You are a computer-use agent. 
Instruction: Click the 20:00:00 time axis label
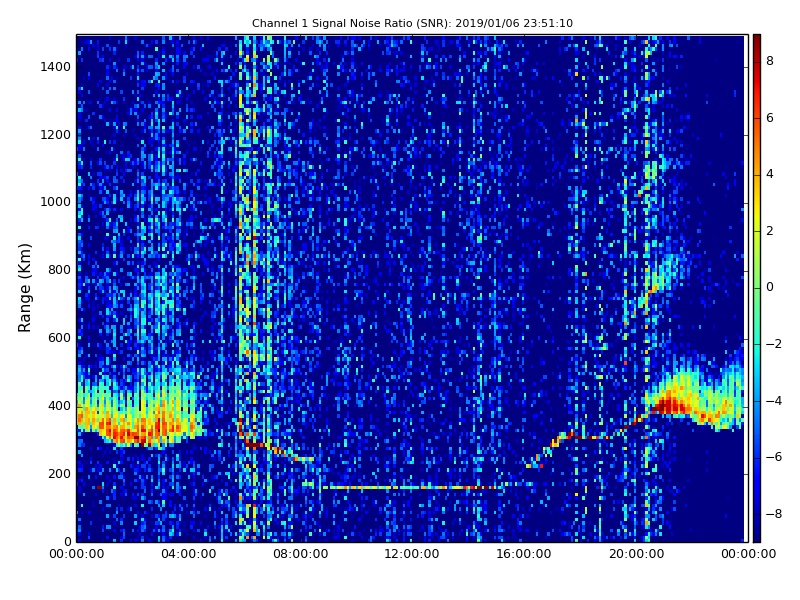coord(636,554)
